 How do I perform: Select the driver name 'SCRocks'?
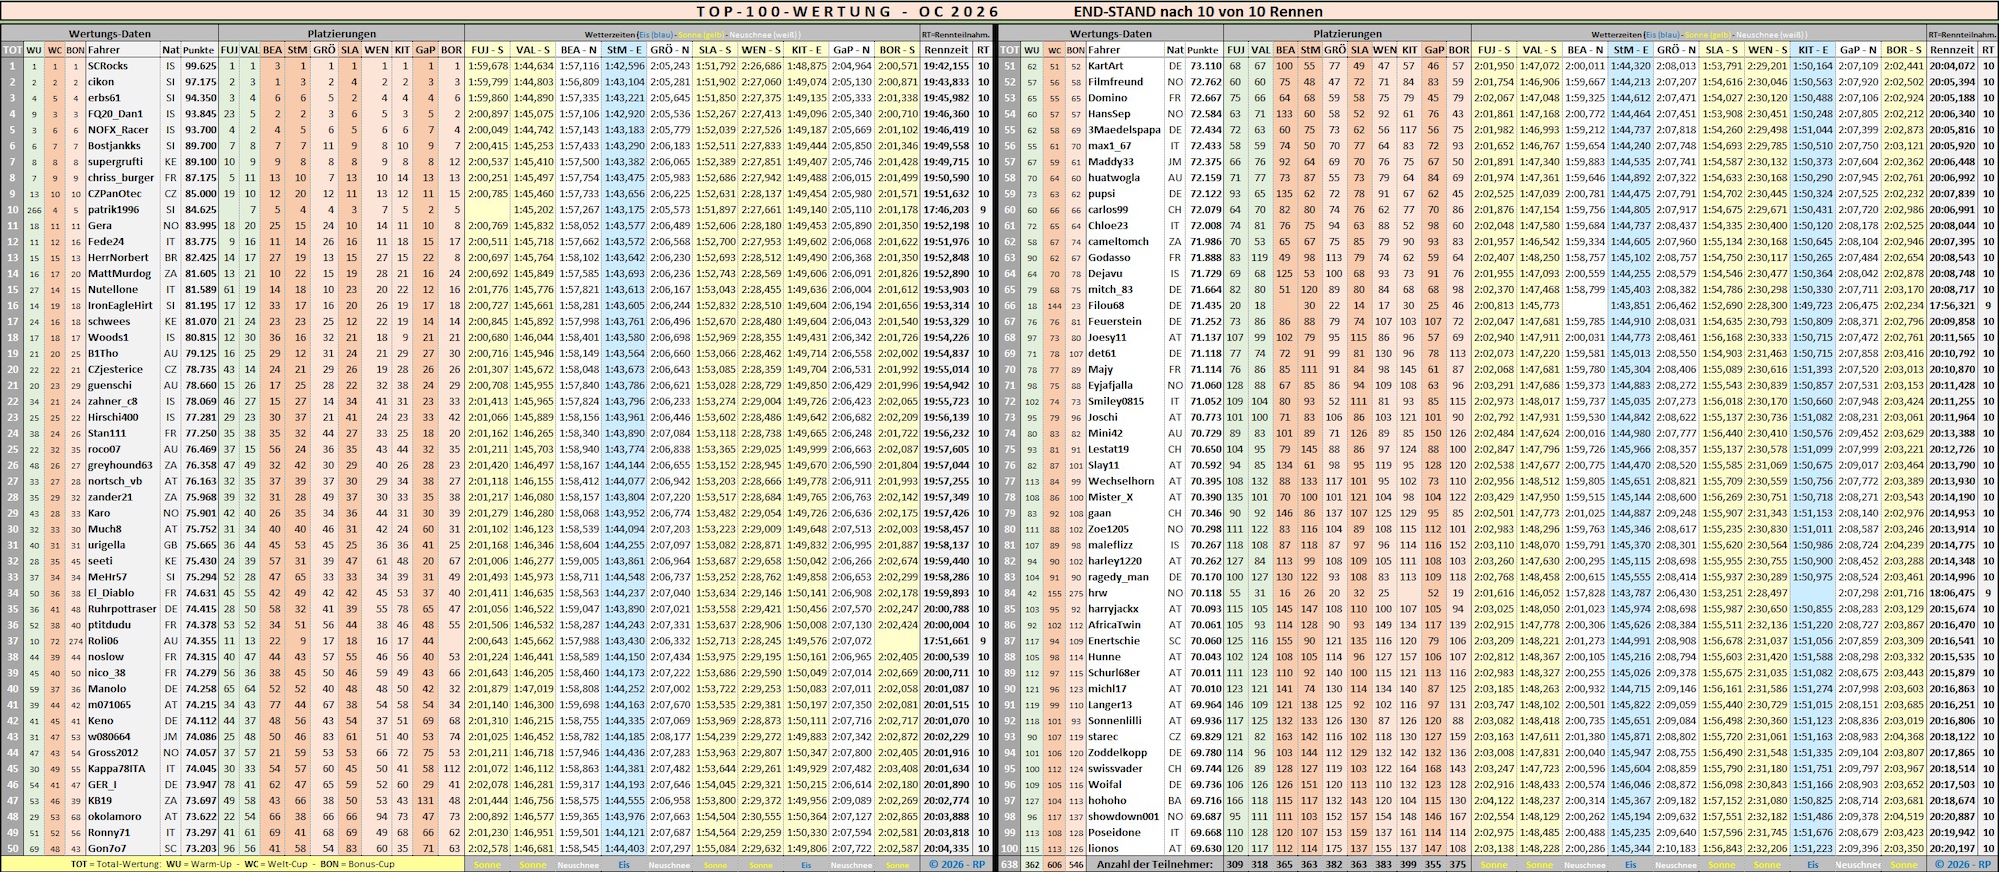(x=108, y=66)
